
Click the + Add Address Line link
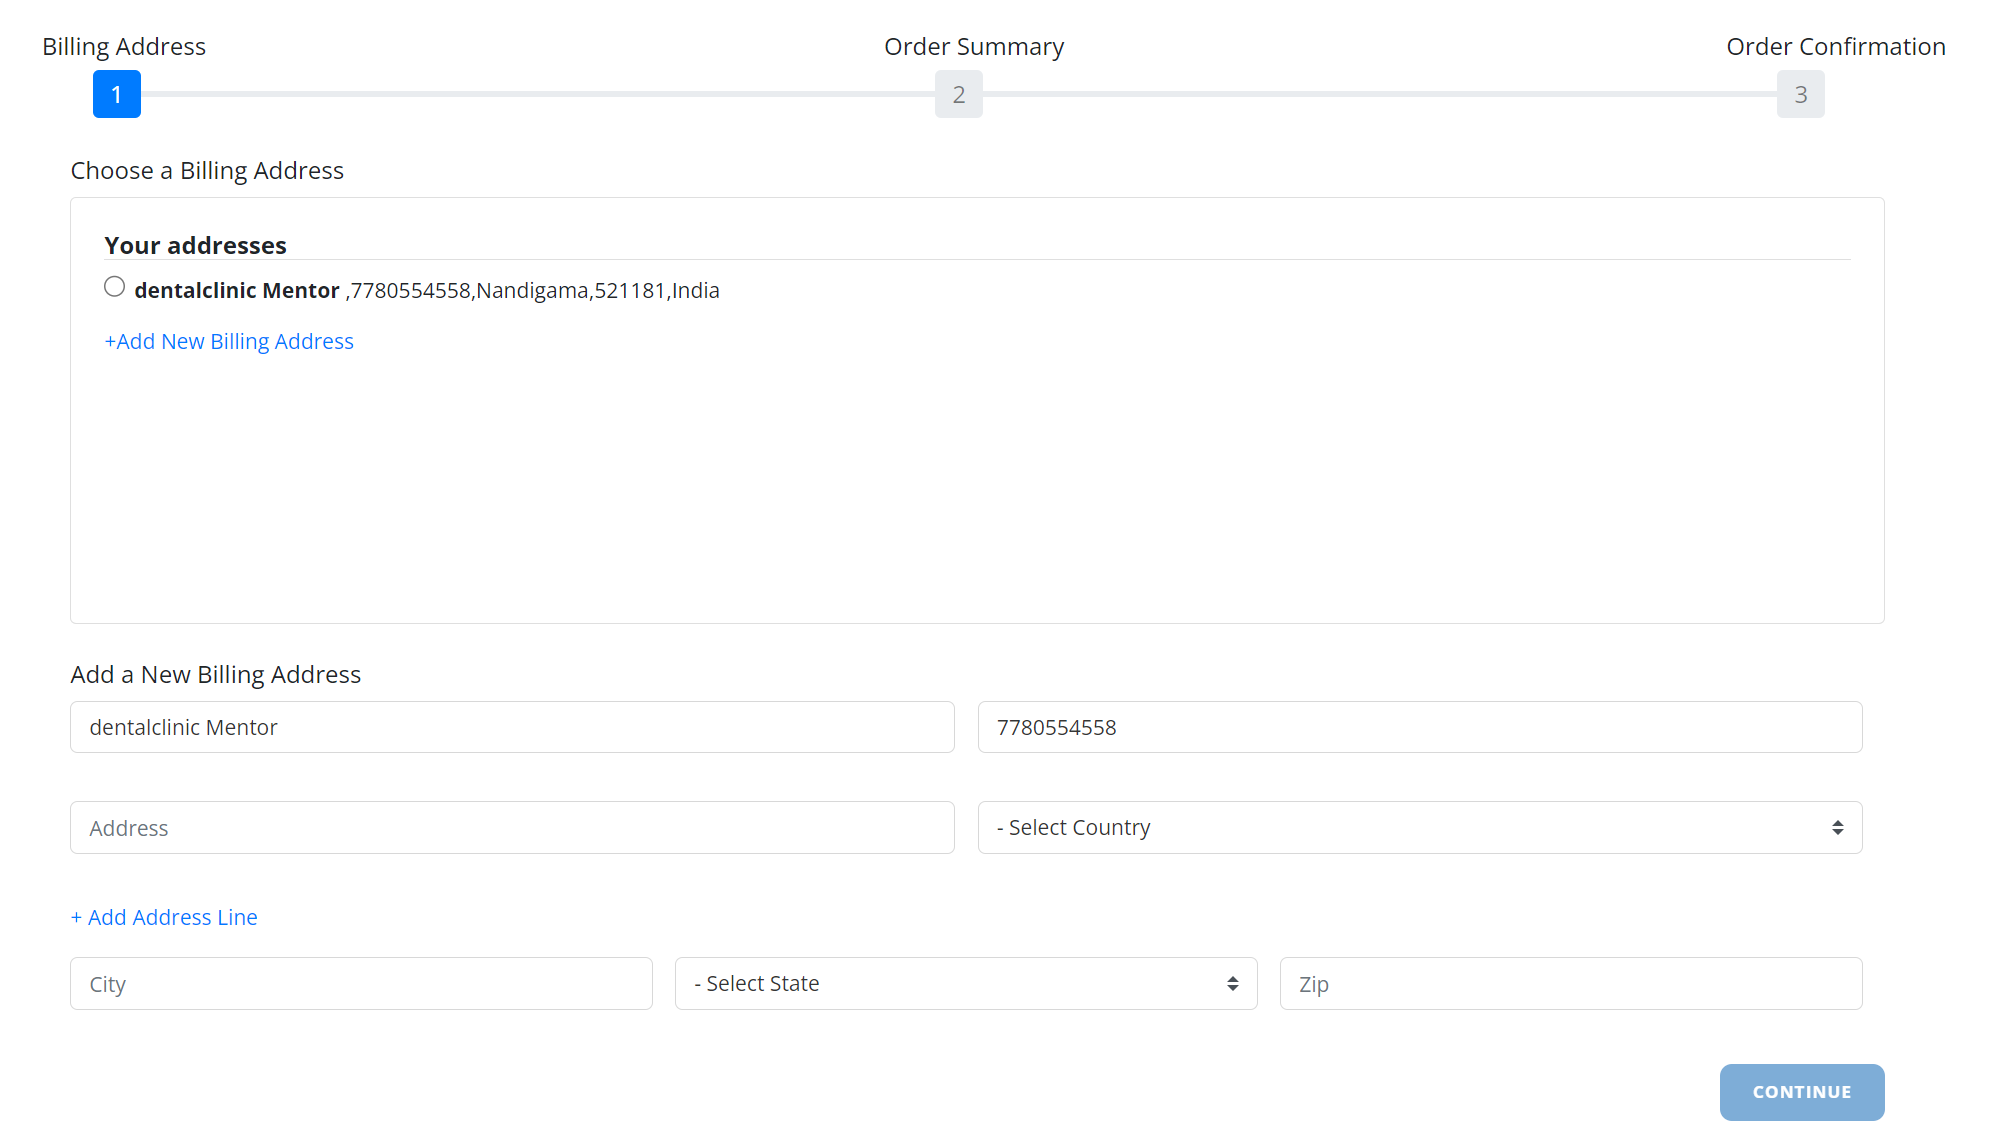tap(164, 917)
